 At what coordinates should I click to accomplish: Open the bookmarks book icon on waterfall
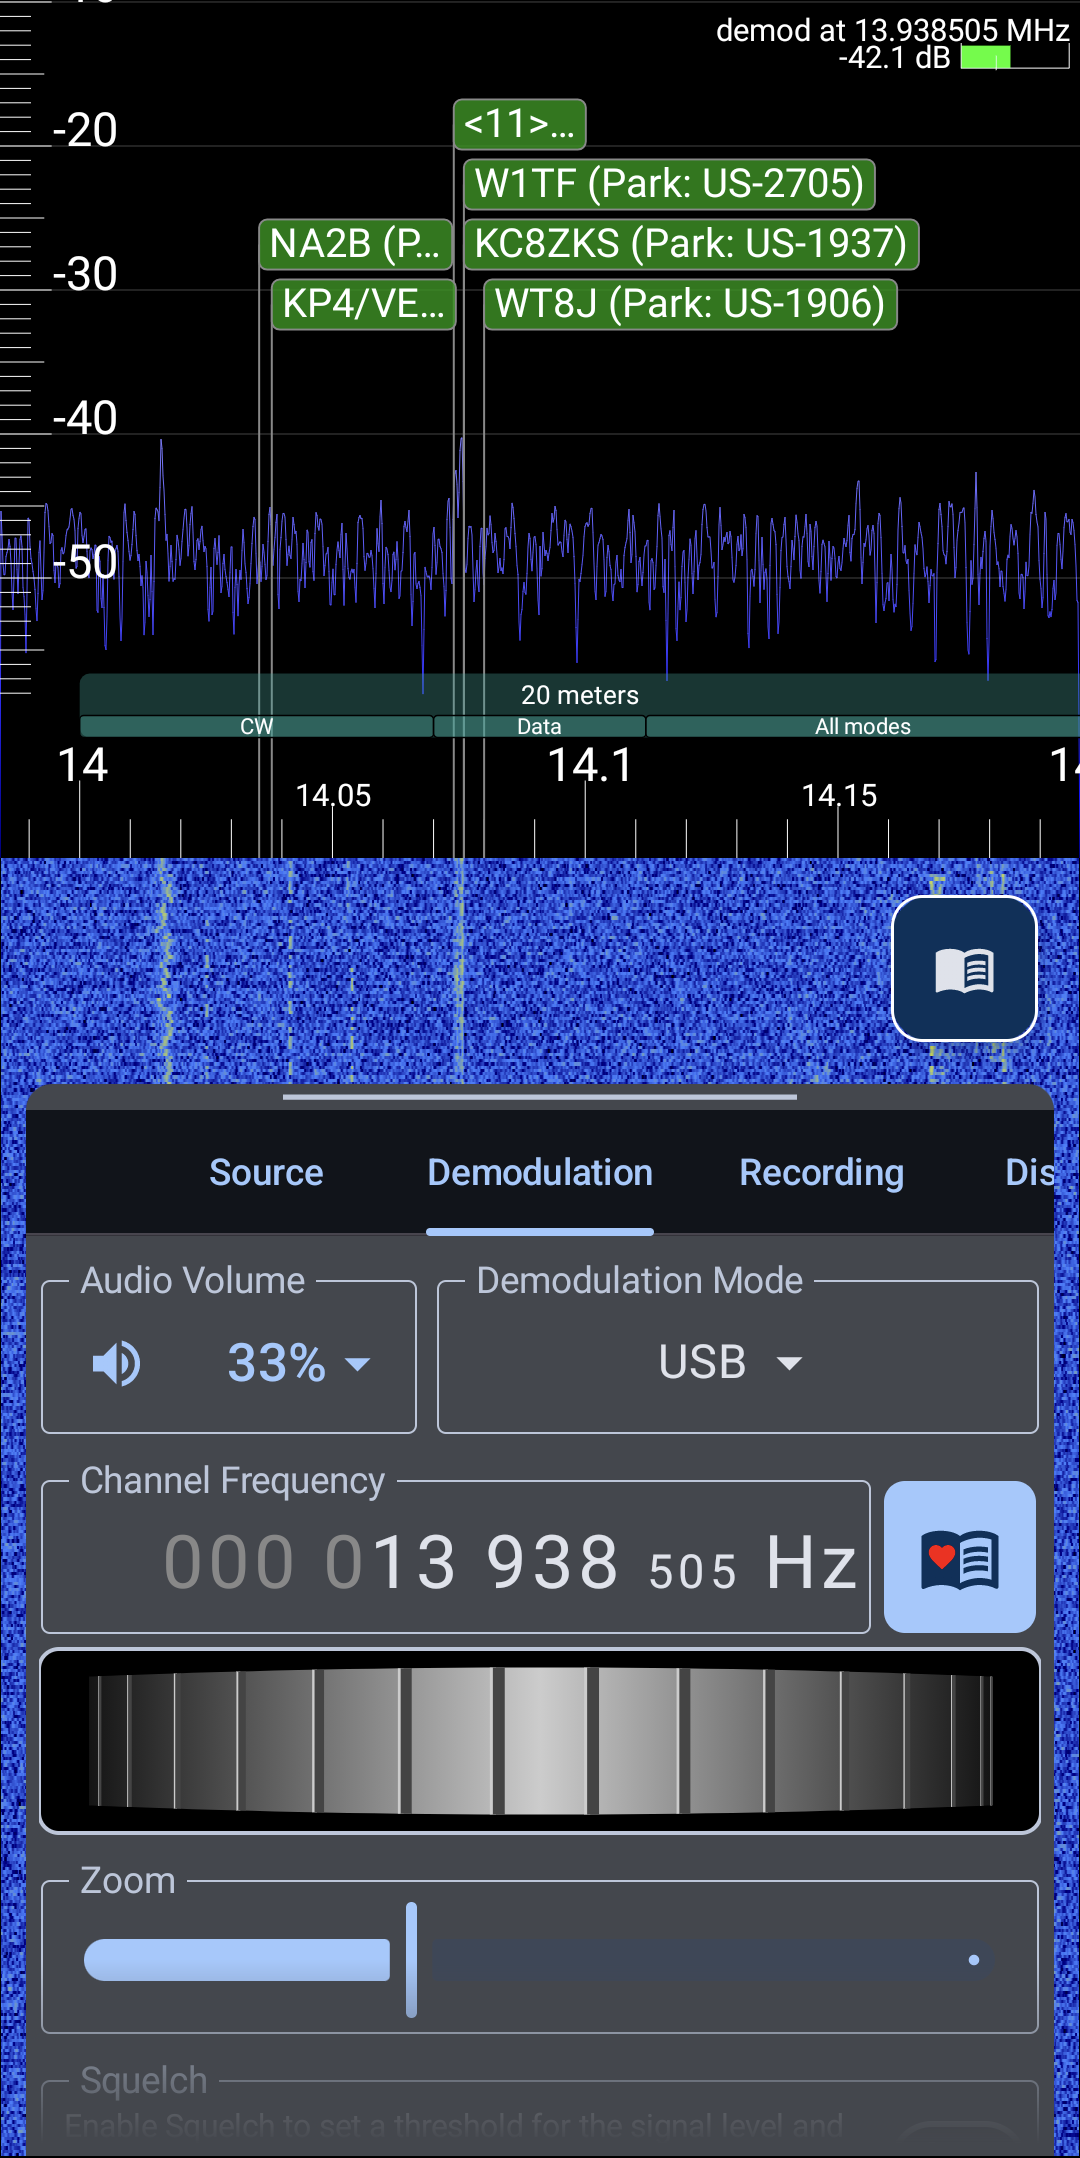pos(963,969)
